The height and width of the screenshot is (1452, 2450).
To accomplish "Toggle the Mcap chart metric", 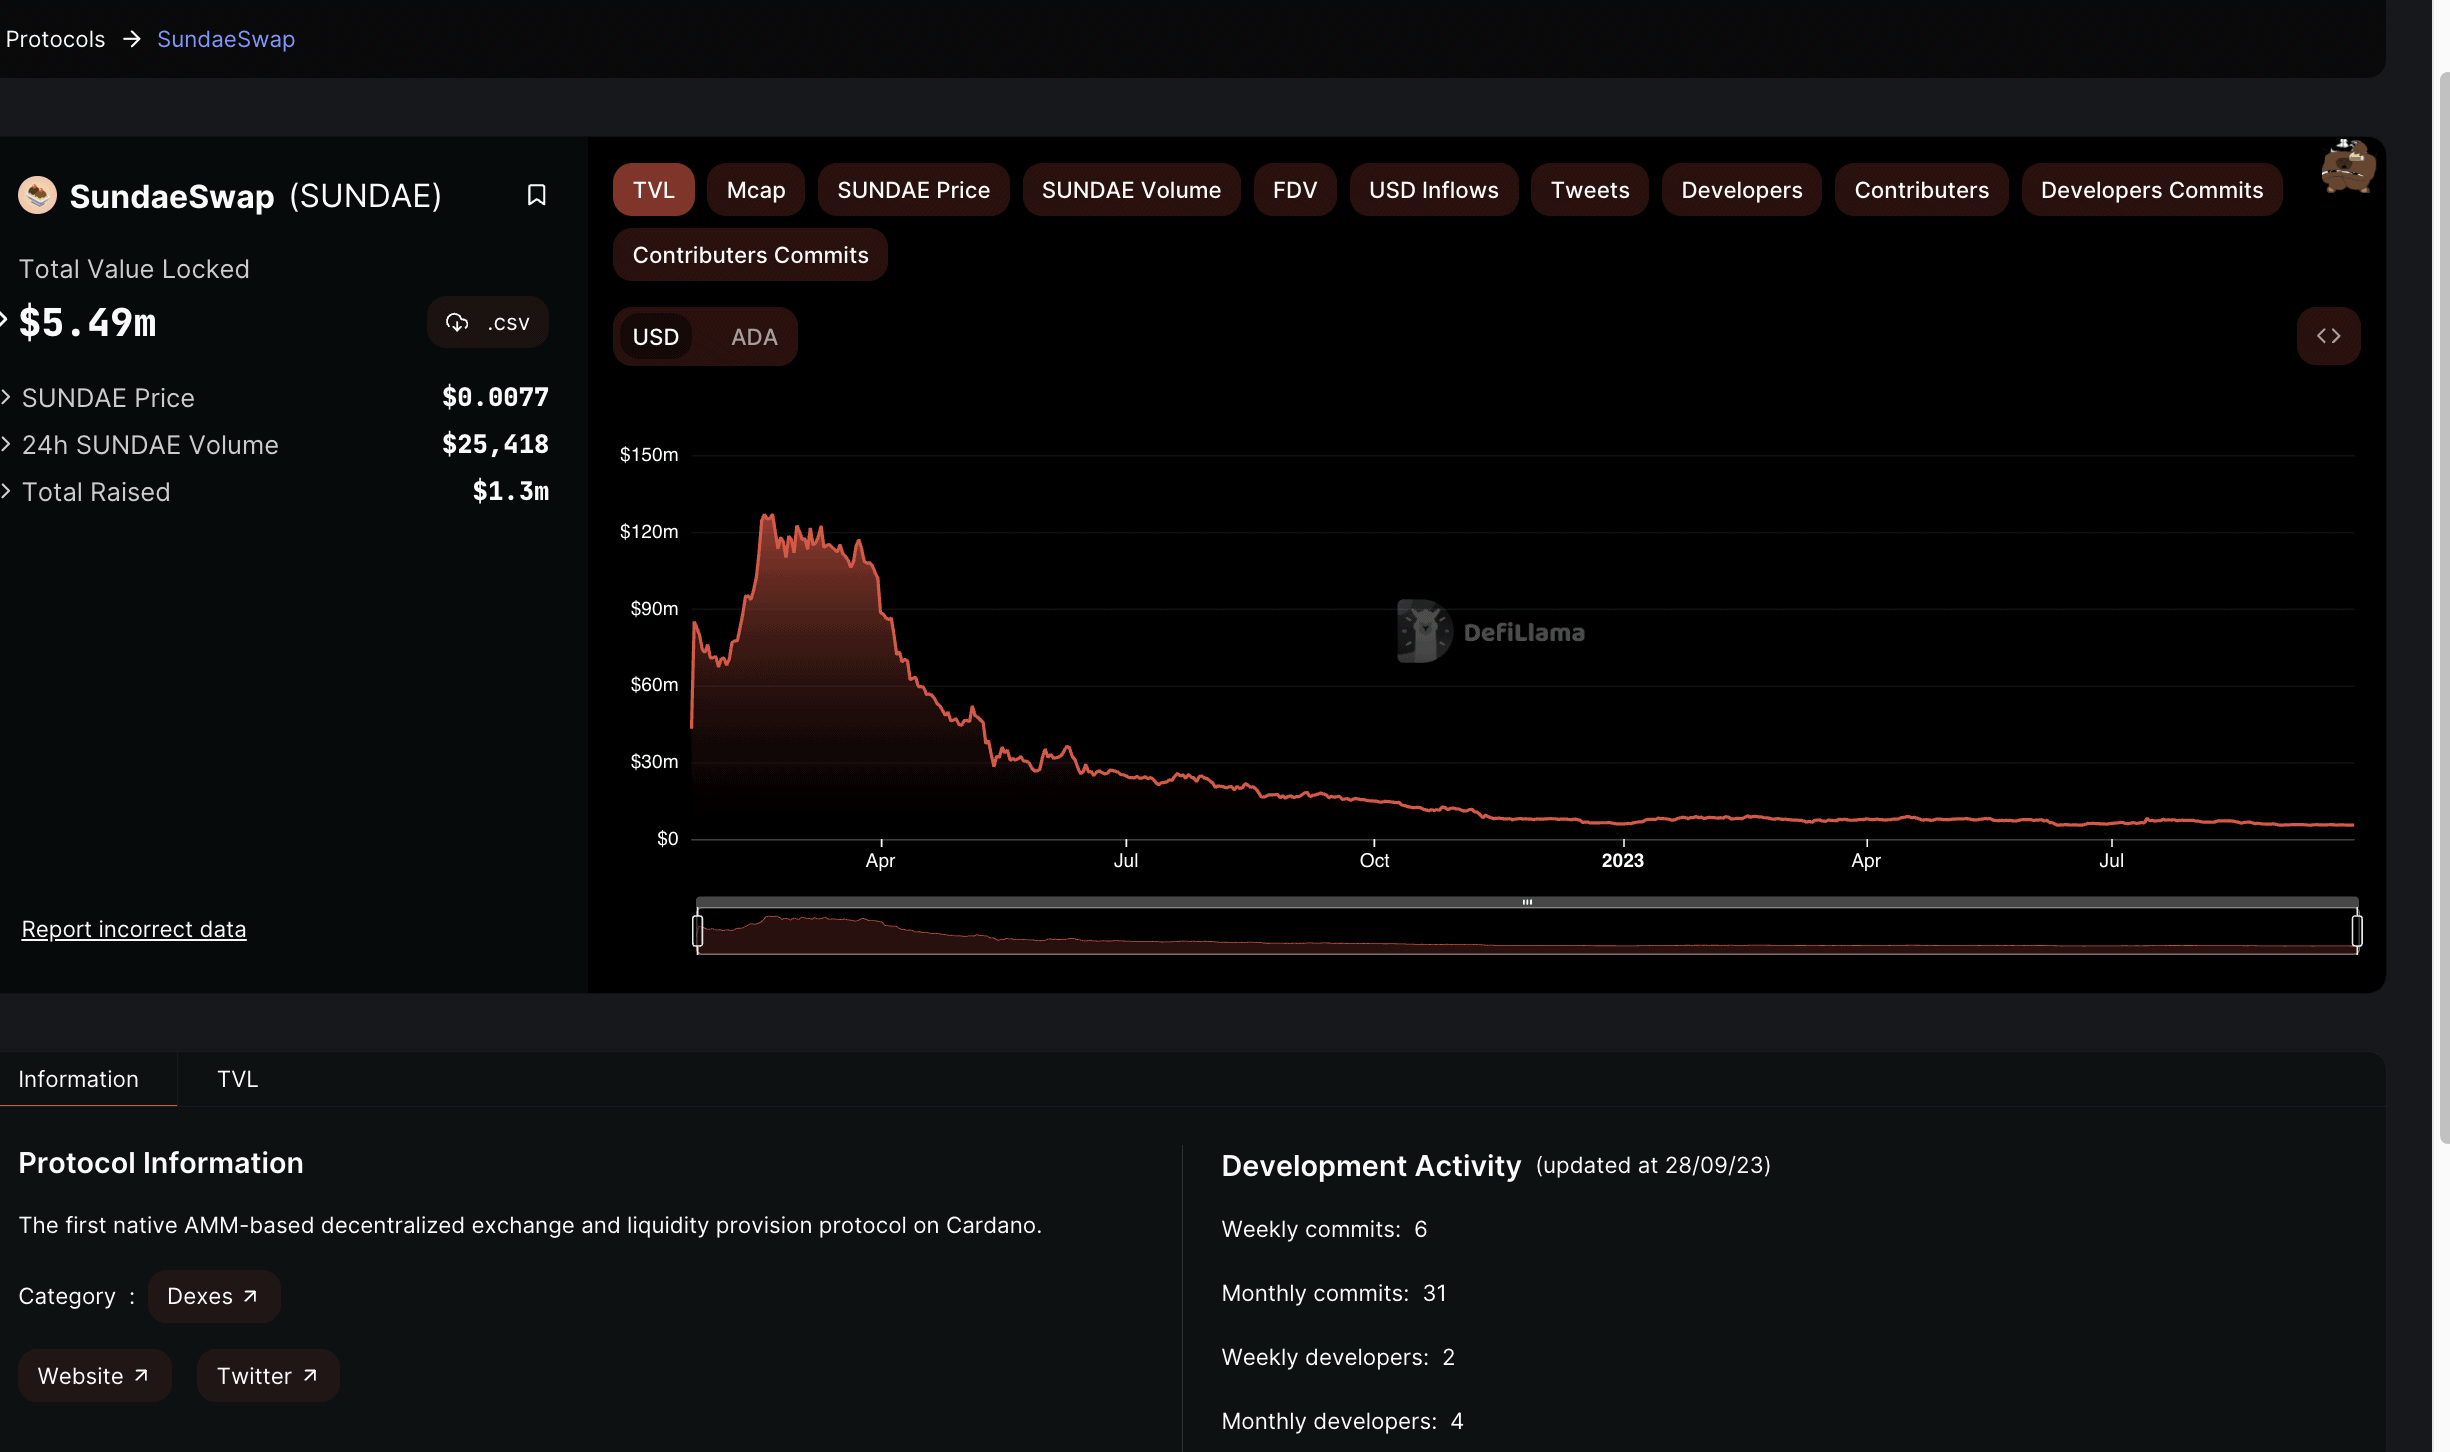I will tap(755, 190).
